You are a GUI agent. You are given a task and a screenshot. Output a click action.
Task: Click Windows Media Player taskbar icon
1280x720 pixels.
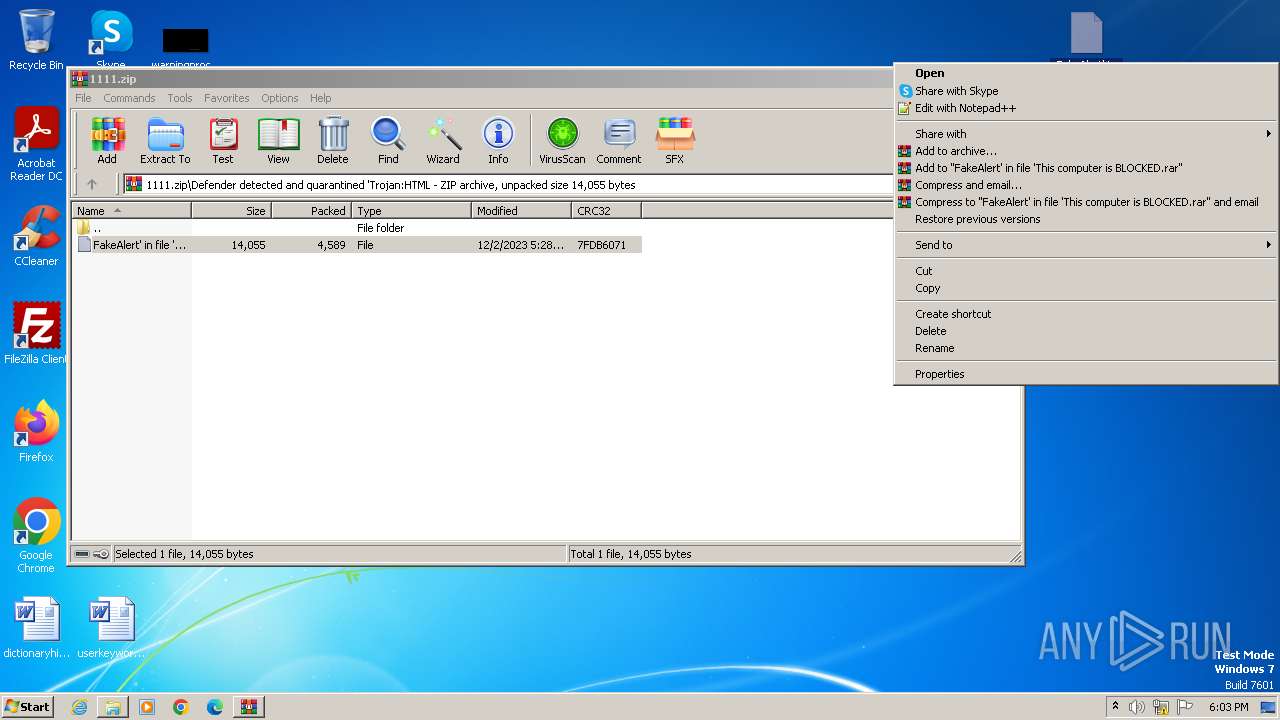point(147,707)
